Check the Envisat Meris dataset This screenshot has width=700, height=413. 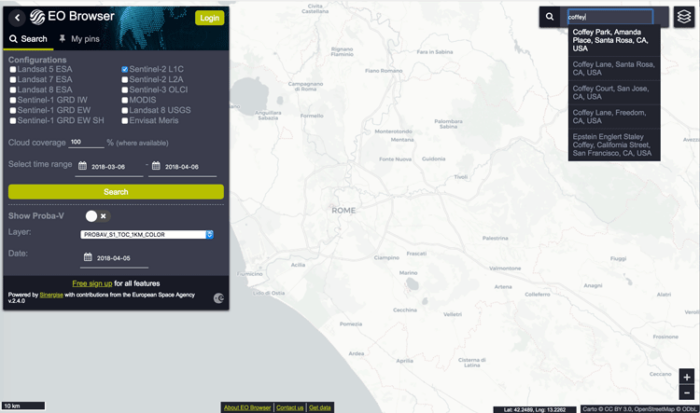pyautogui.click(x=125, y=121)
